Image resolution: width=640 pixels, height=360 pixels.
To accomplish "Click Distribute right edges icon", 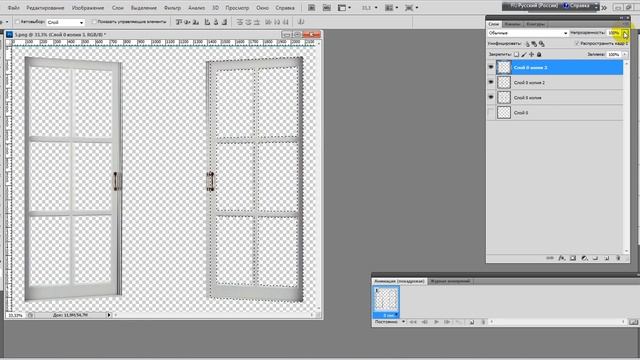I will [285, 22].
